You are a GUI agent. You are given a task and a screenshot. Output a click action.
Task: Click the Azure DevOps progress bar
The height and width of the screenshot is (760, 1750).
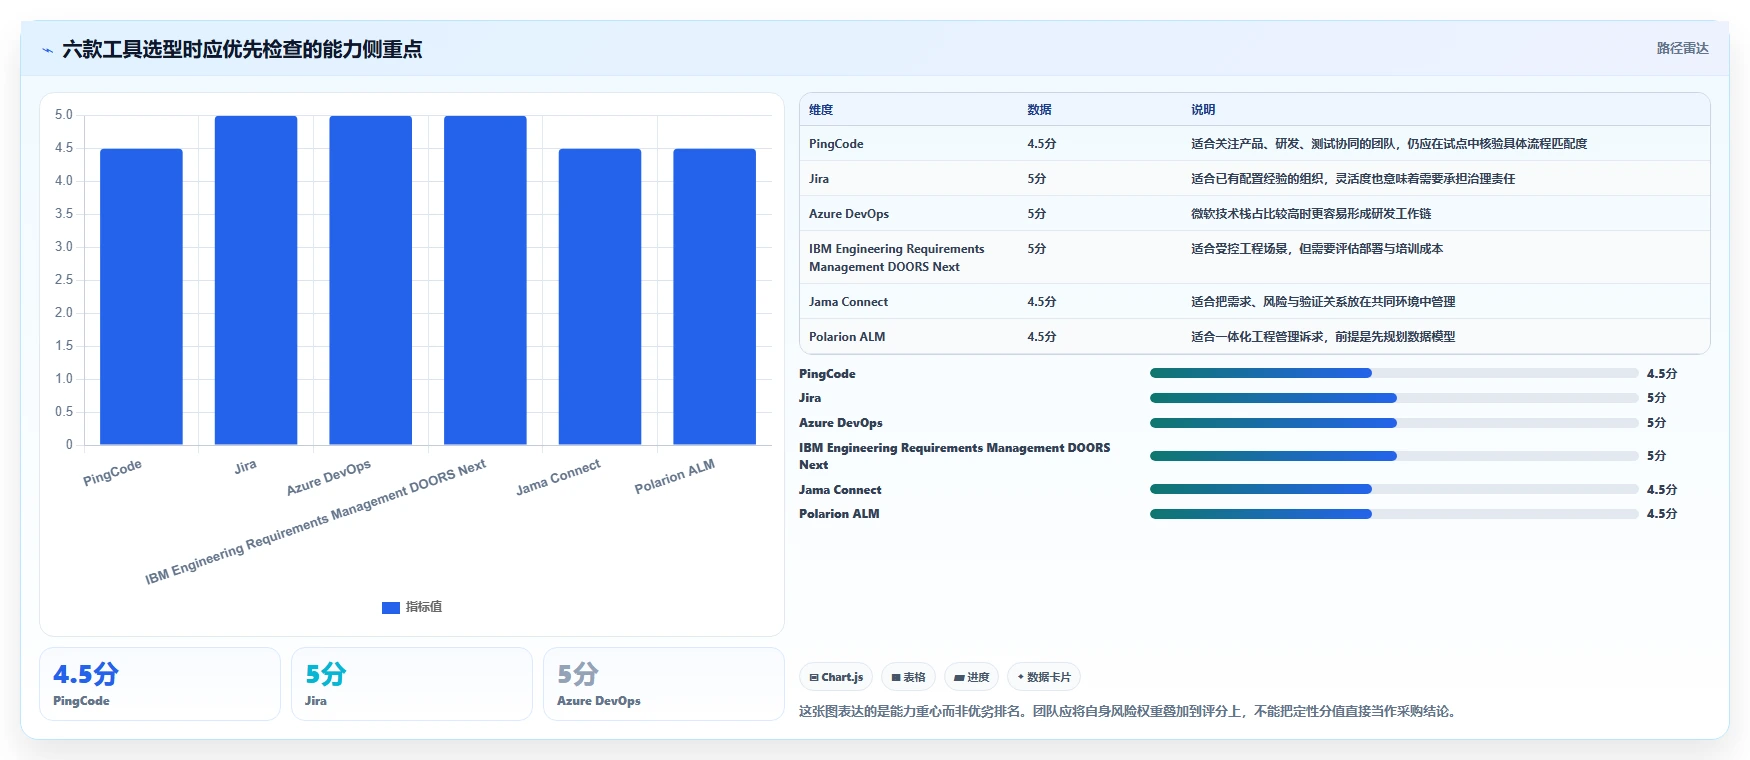point(1394,423)
